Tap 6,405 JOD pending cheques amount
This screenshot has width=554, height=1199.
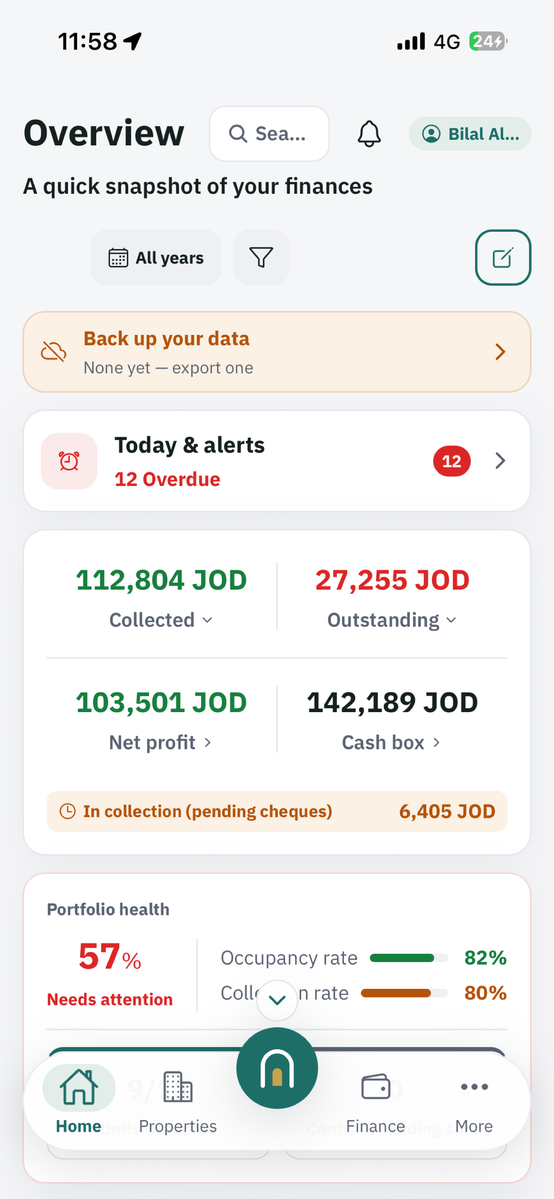[447, 811]
